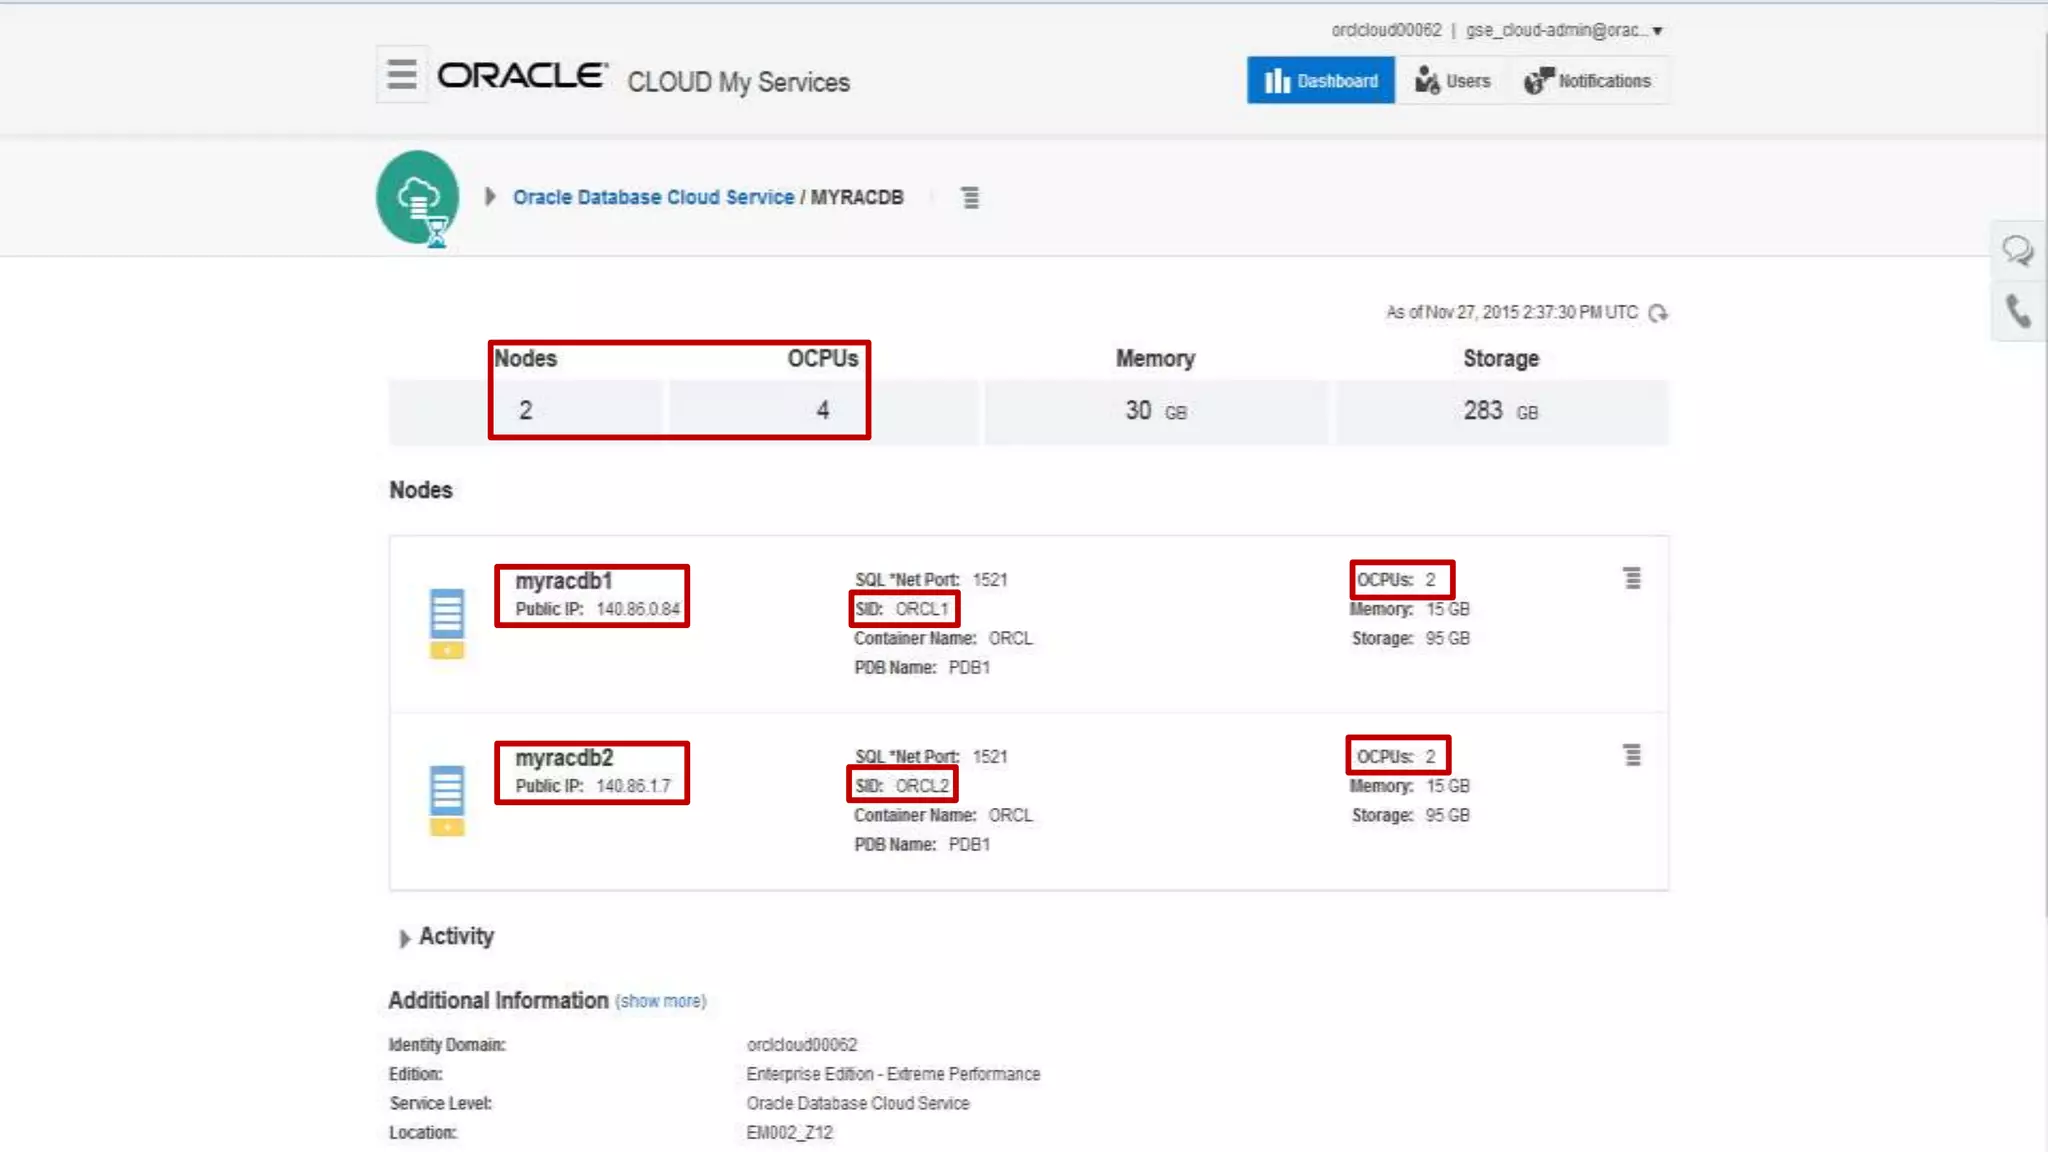Click the SID ORCL1 value
This screenshot has height=1152, width=2048.
(x=922, y=609)
